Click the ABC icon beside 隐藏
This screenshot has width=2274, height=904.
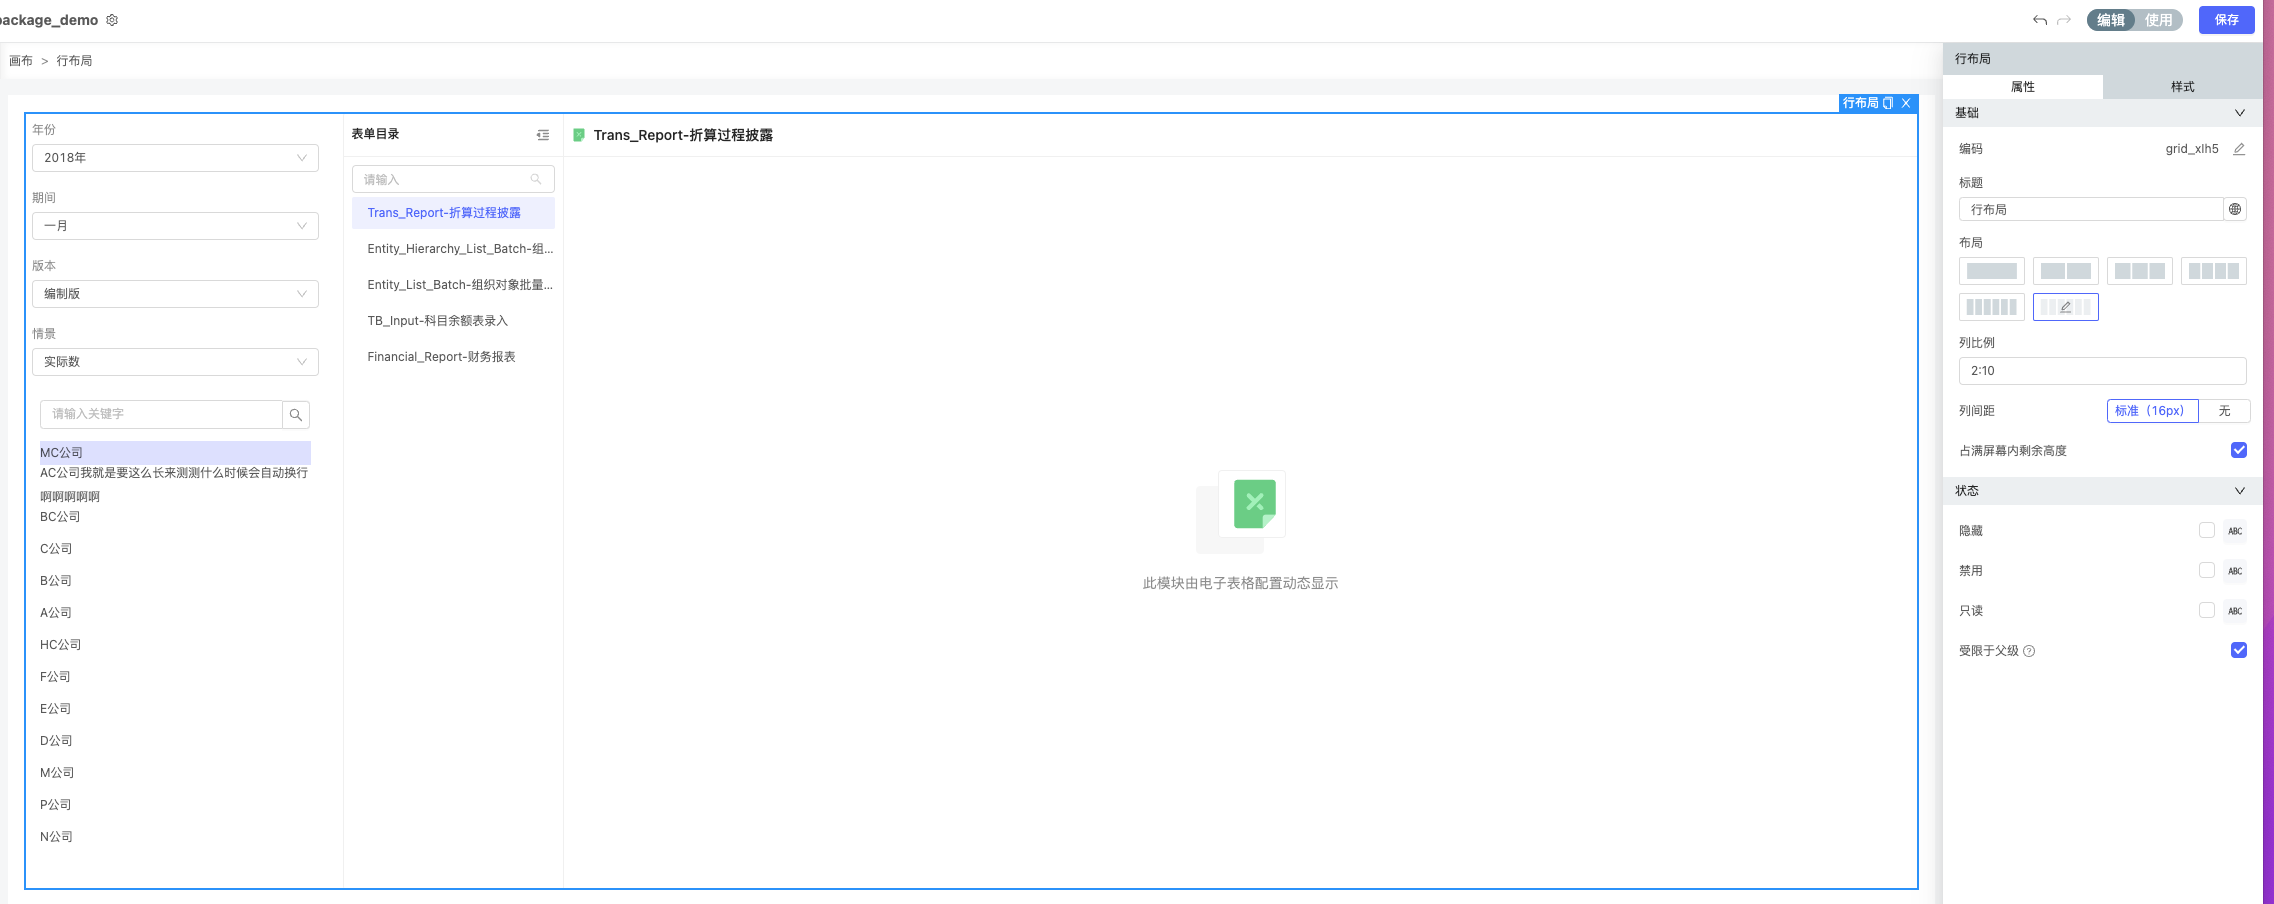[2235, 531]
